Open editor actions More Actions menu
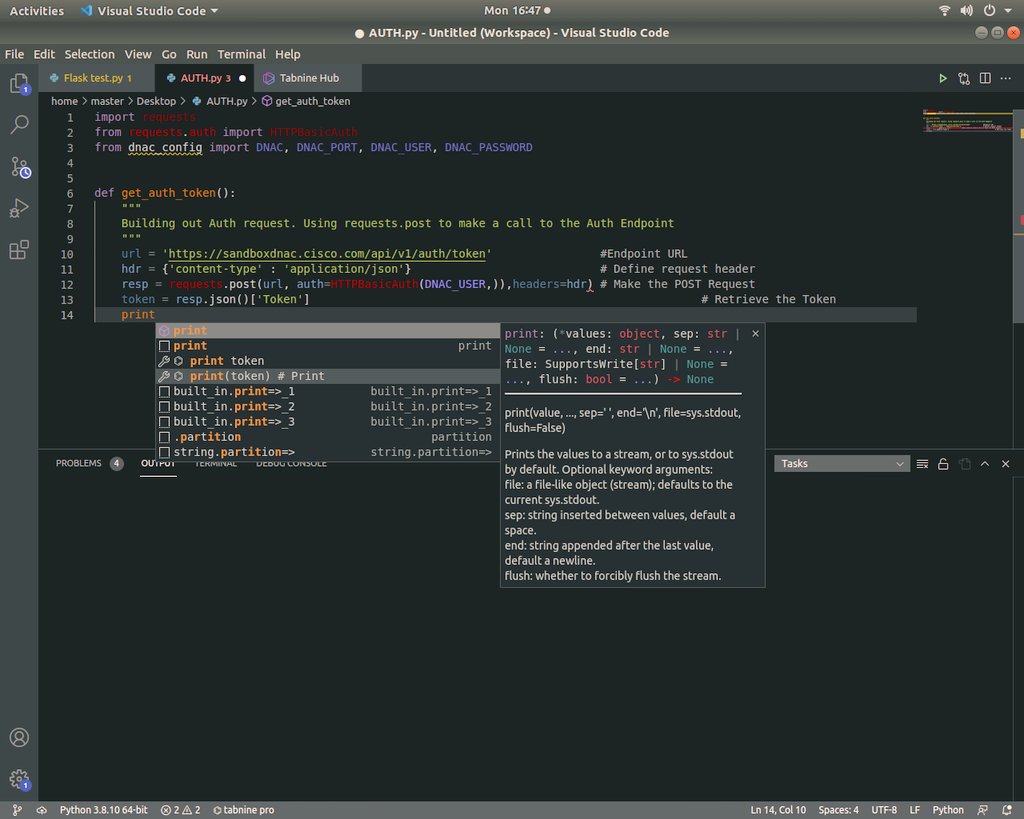 tap(1005, 77)
